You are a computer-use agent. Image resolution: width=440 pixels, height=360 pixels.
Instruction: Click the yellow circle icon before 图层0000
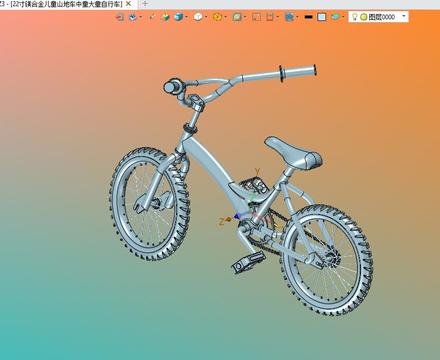pyautogui.click(x=364, y=17)
